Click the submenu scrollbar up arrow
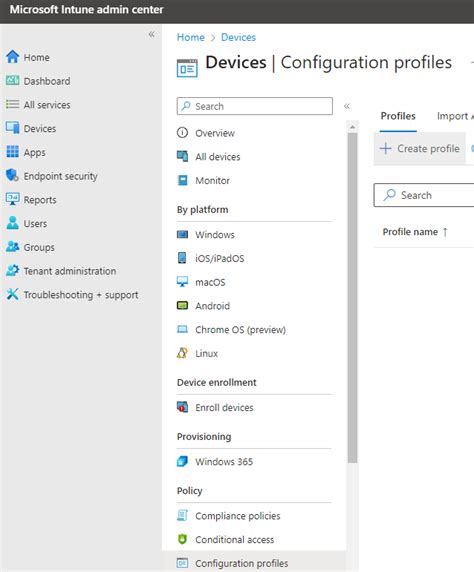474x572 pixels. (x=352, y=127)
